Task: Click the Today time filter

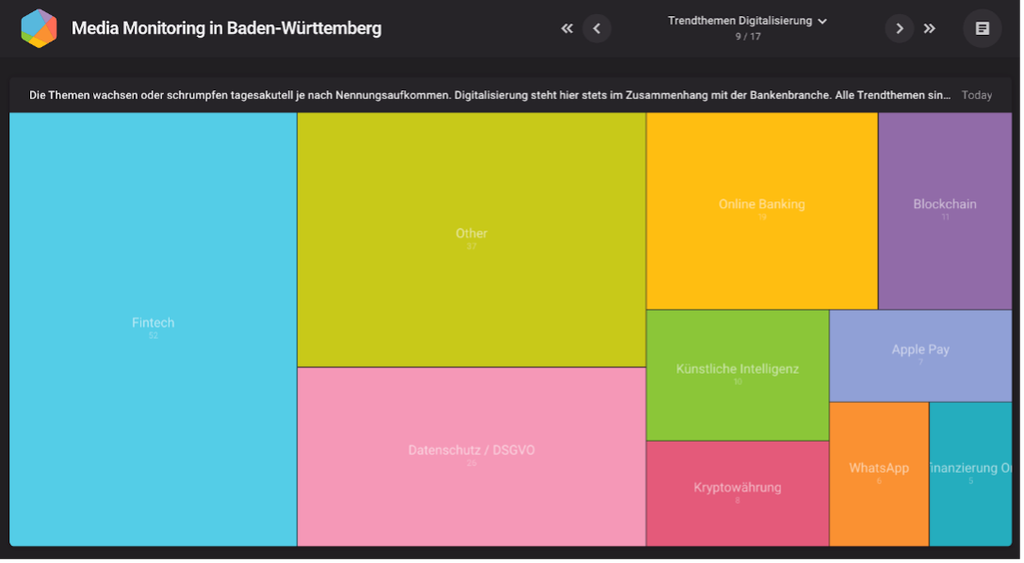Action: [x=976, y=95]
